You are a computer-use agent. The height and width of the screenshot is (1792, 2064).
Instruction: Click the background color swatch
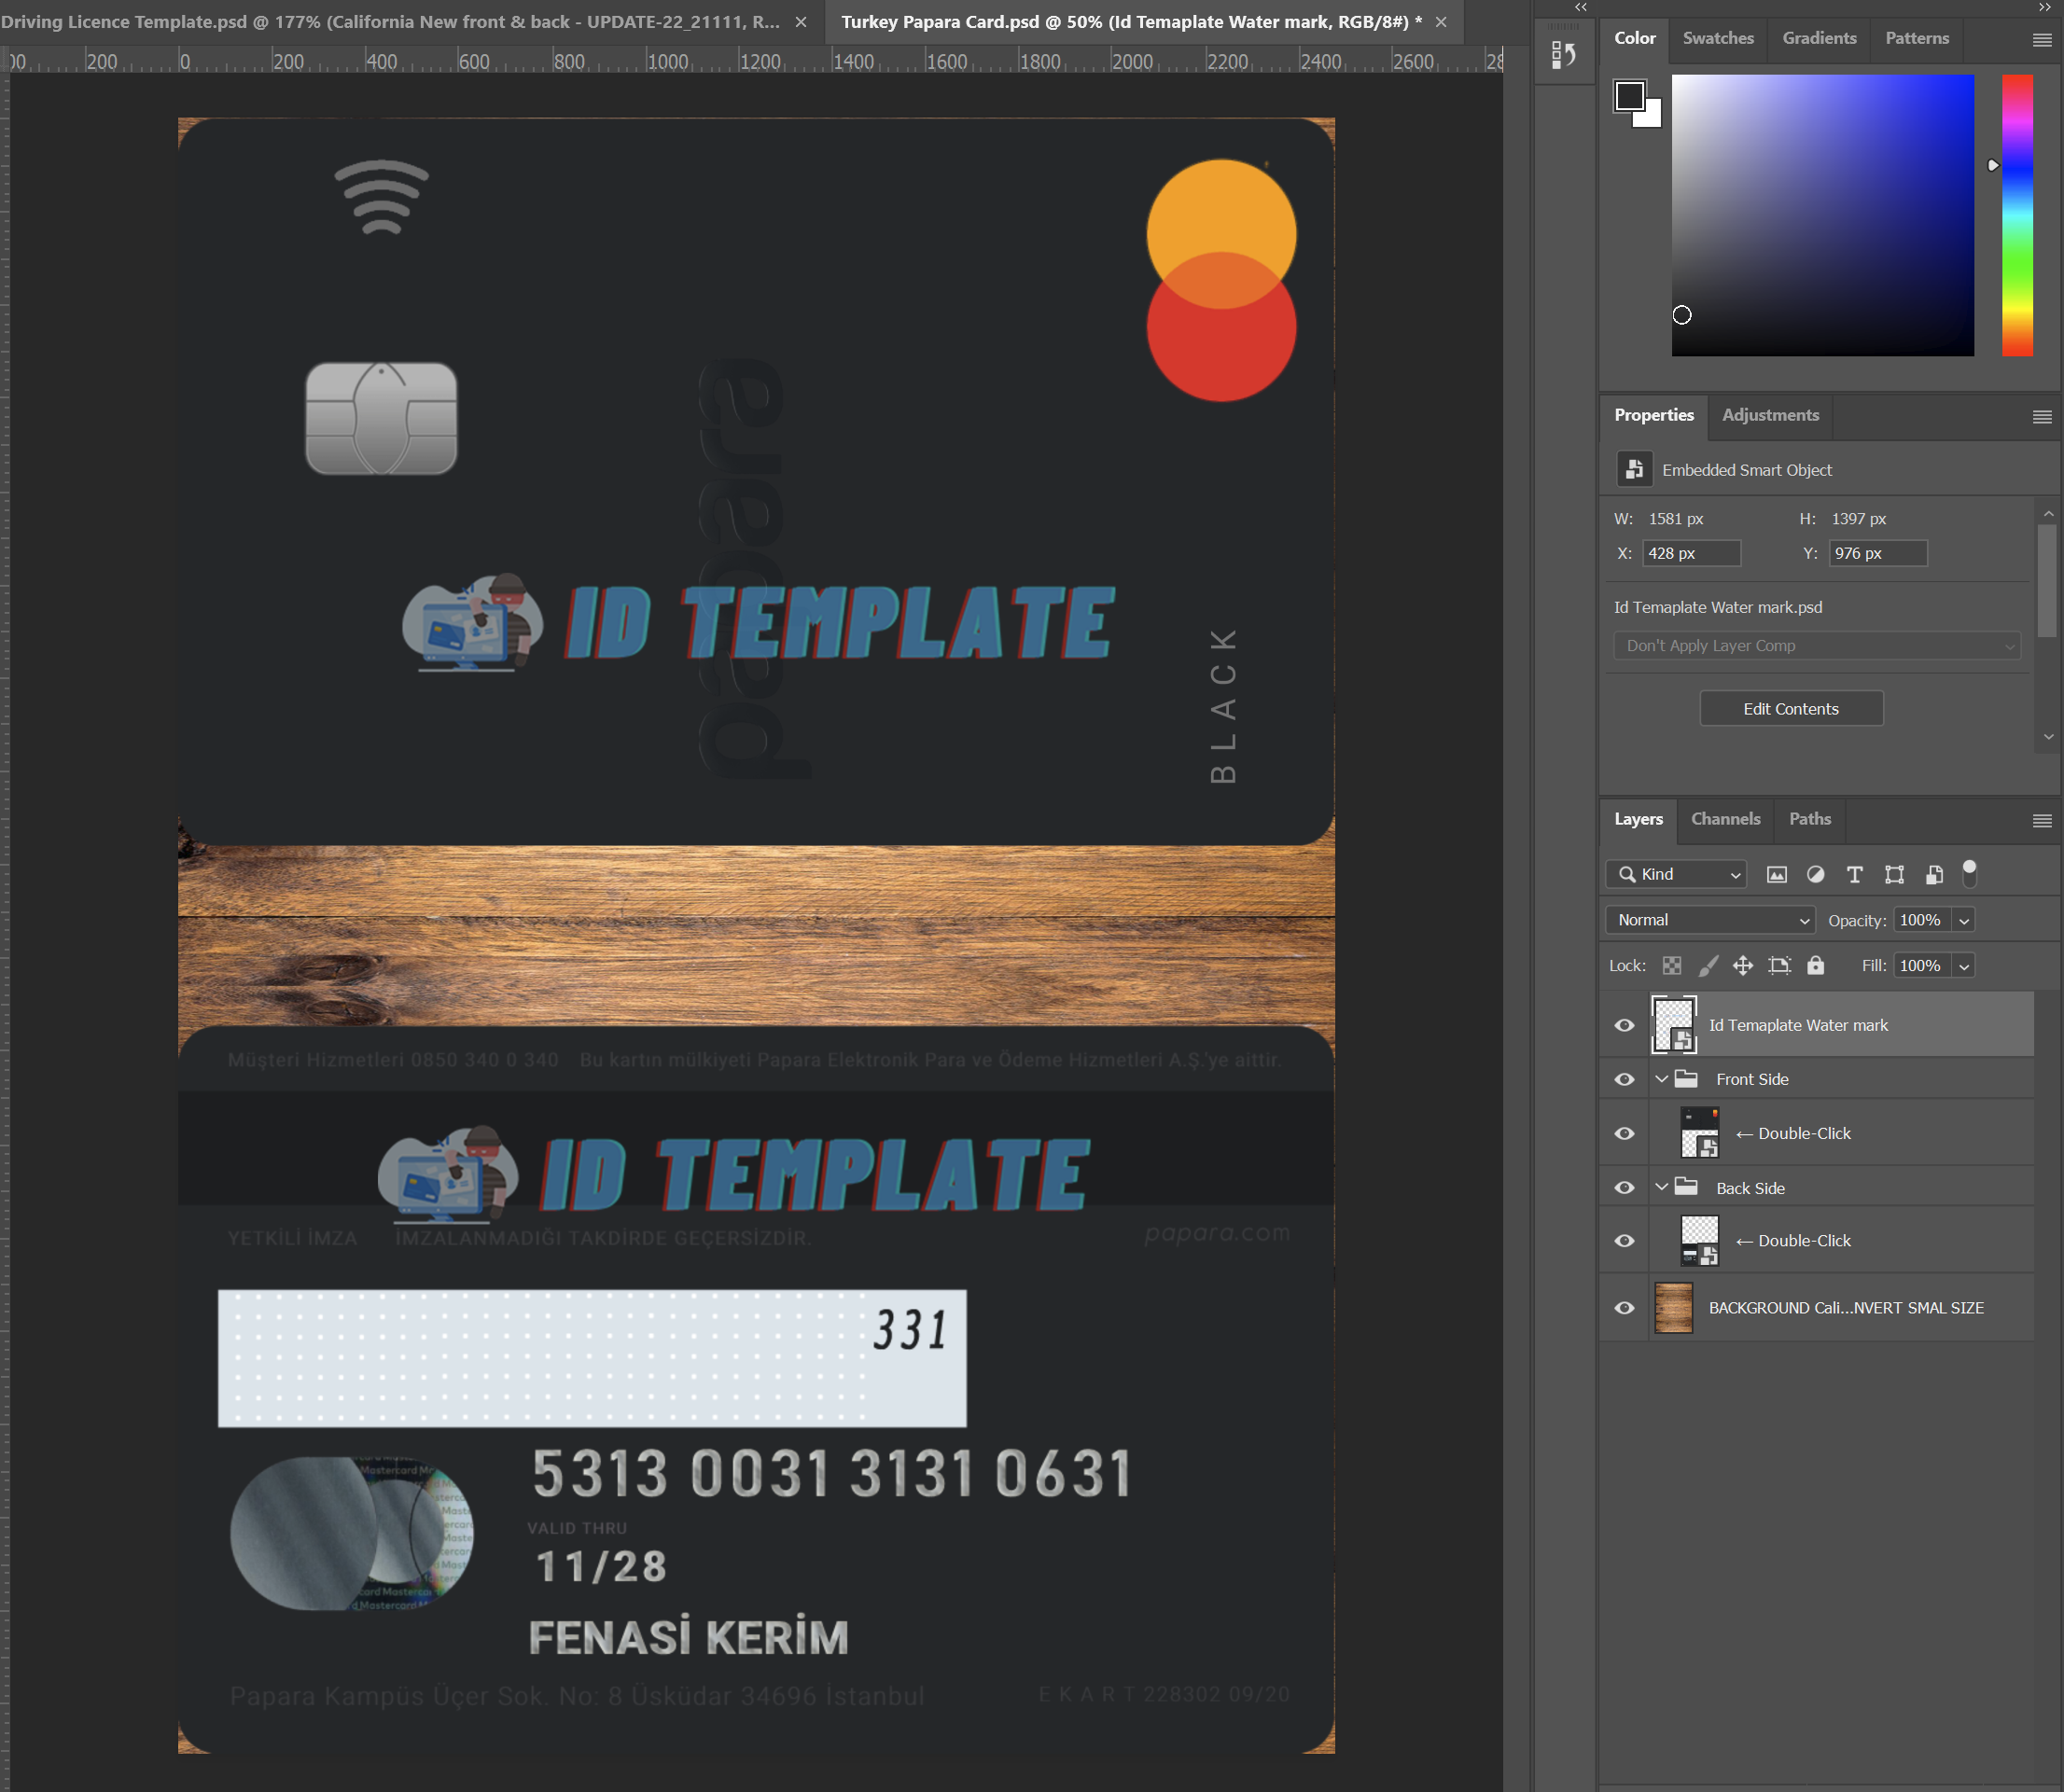coord(1651,116)
